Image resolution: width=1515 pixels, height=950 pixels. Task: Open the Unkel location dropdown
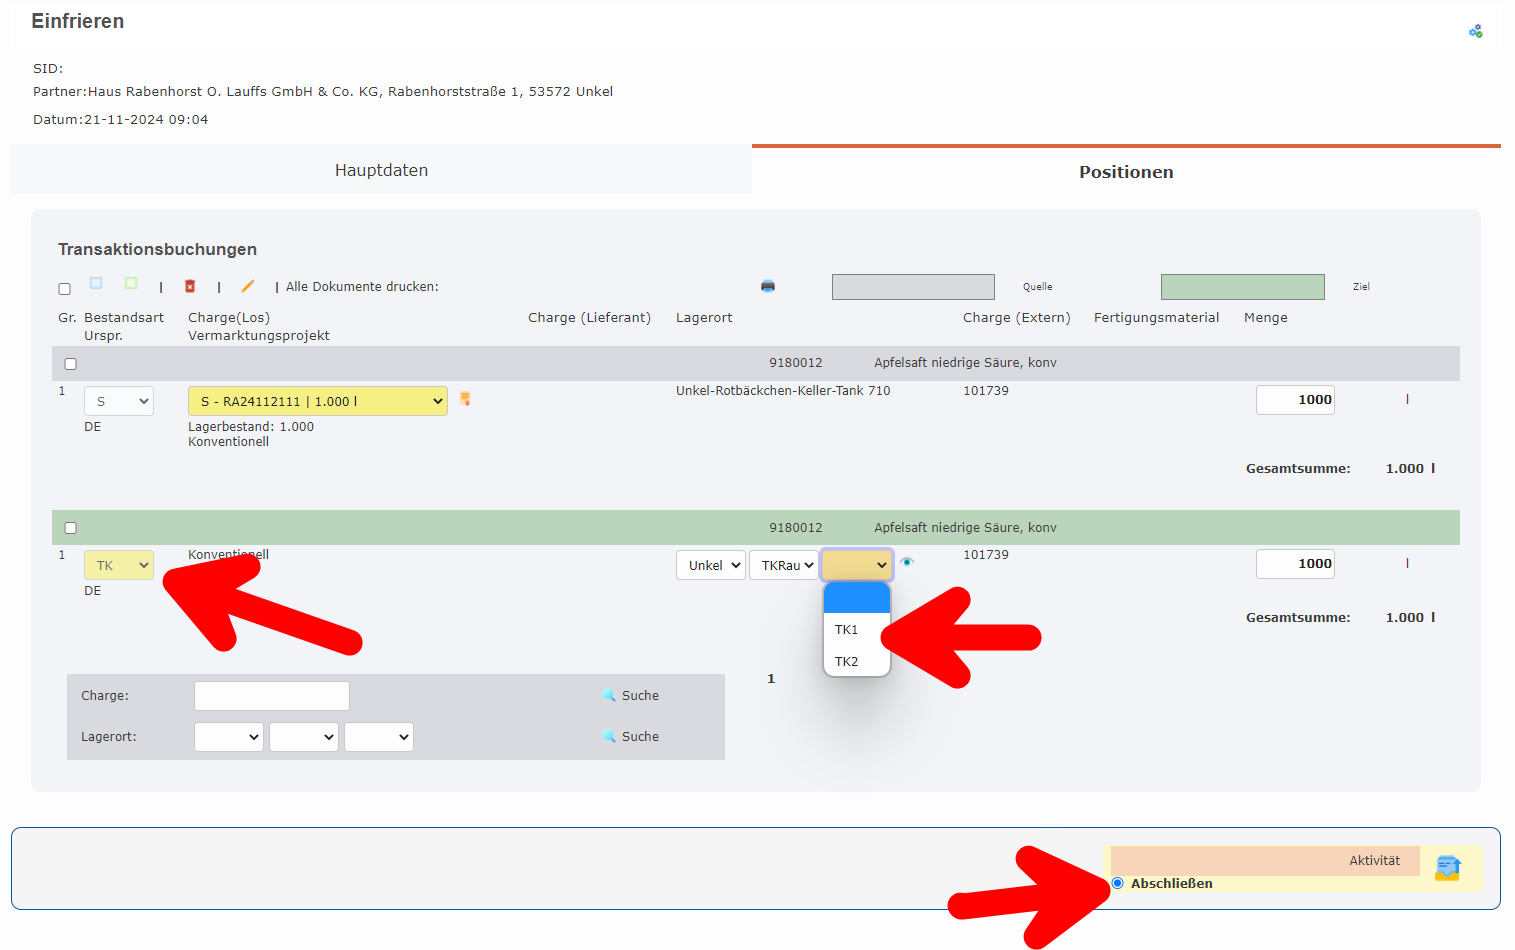pyautogui.click(x=710, y=565)
